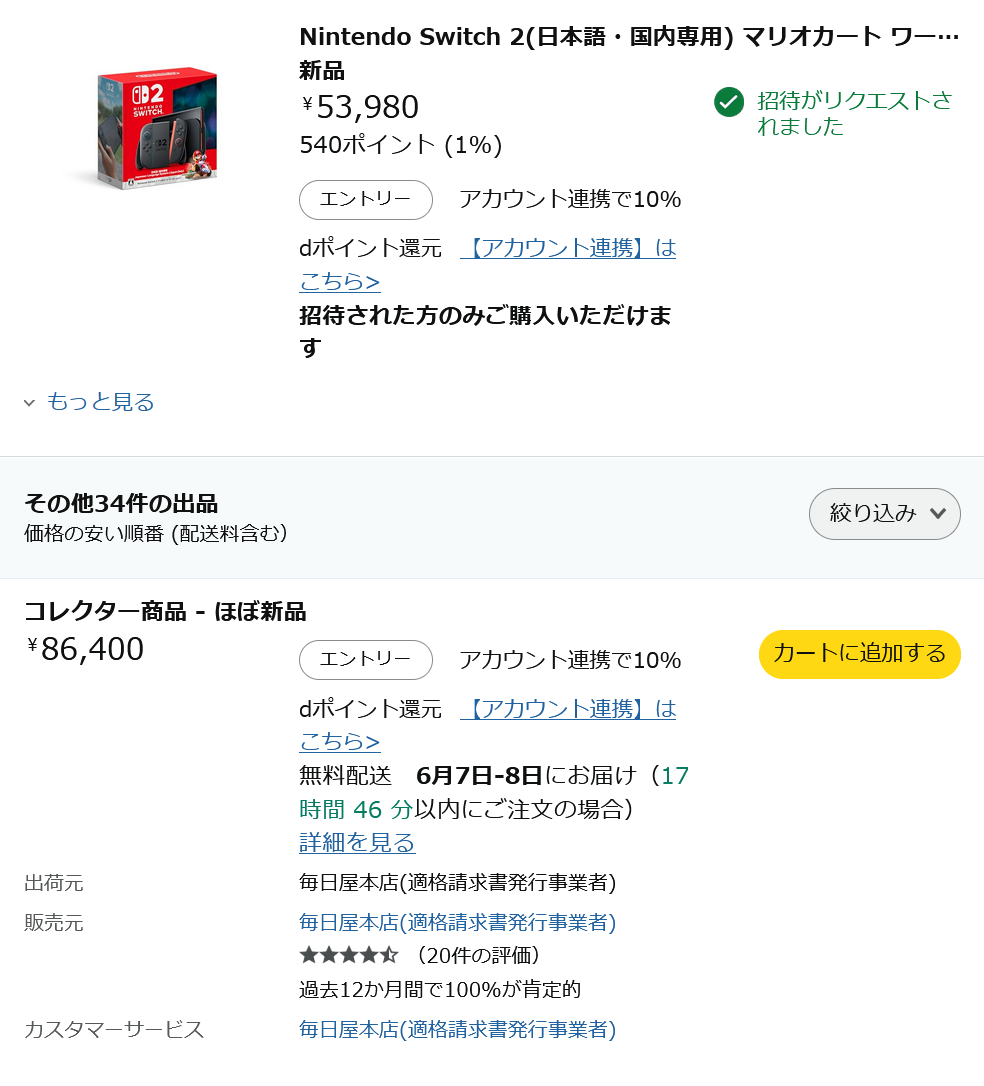Open the 絞り込み filter dropdown
984x1086 pixels.
click(x=884, y=514)
